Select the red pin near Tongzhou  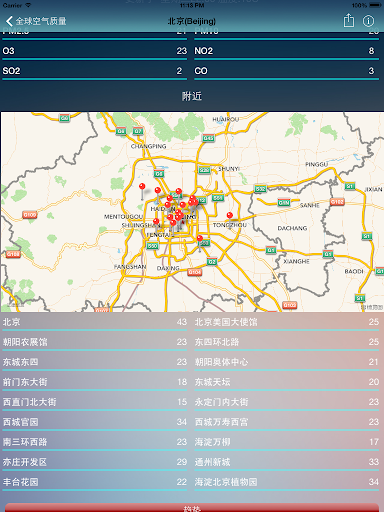(230, 215)
